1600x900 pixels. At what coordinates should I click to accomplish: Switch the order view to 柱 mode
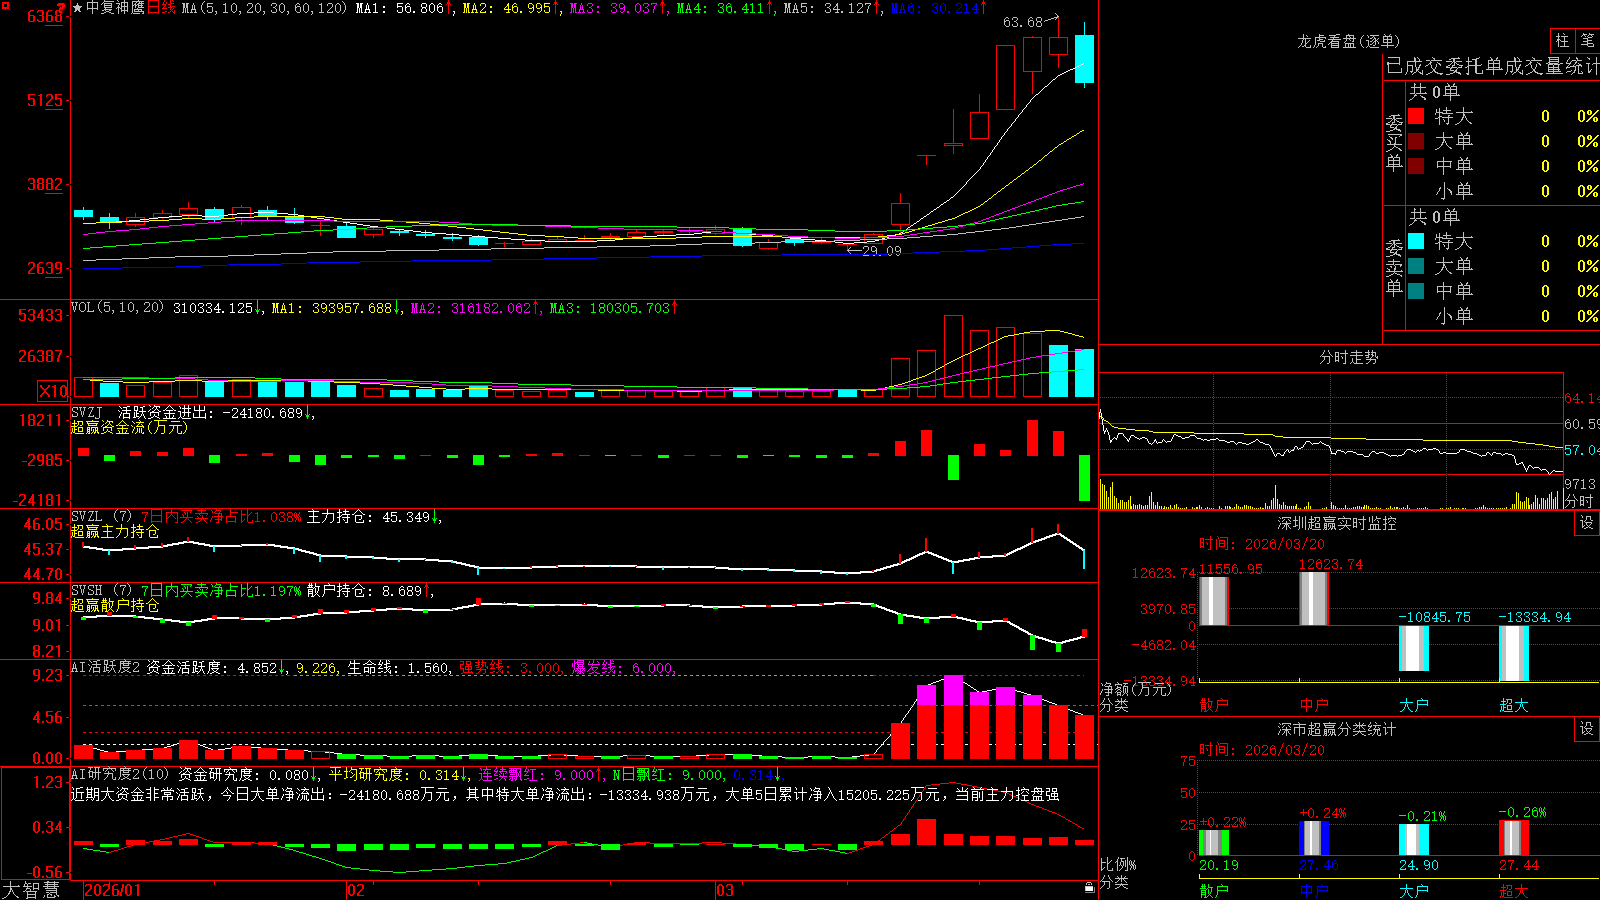point(1562,41)
